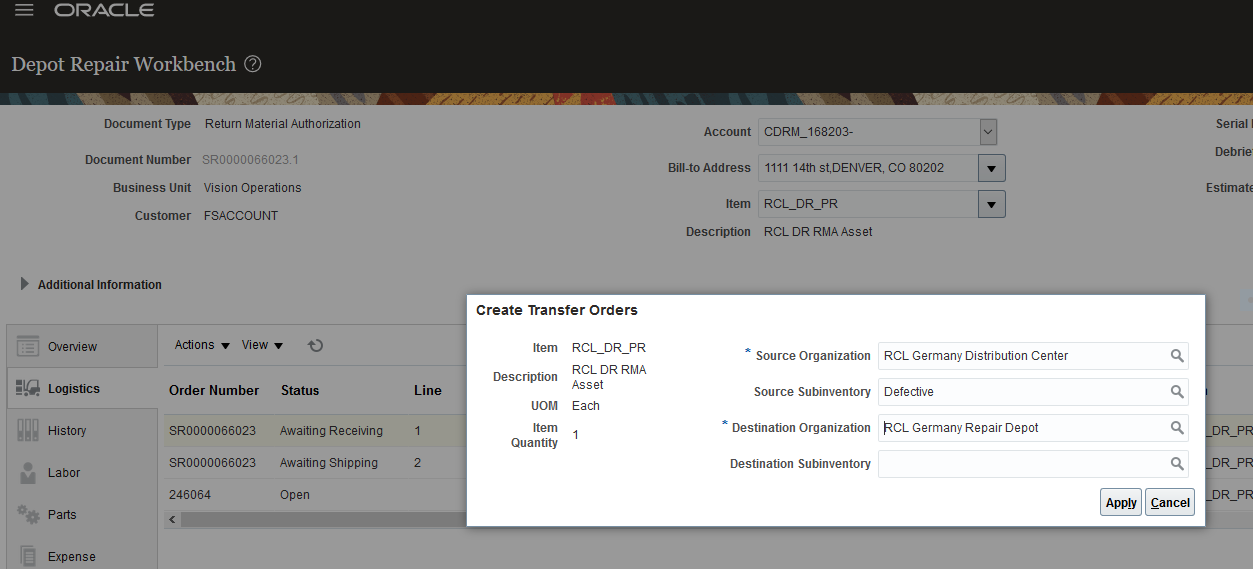Open the Account dropdown

(988, 132)
